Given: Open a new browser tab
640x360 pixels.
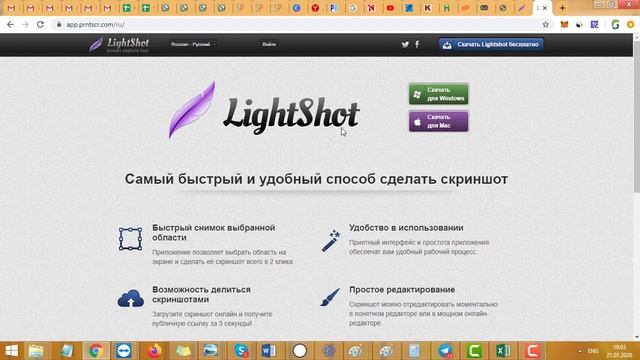Looking at the screenshot, I should pos(562,8).
